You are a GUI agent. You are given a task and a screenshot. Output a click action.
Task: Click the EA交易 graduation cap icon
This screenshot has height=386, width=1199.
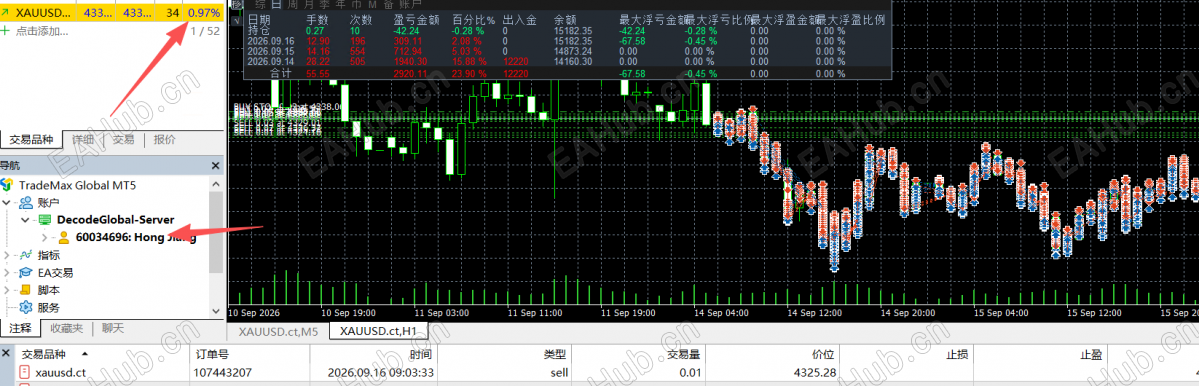[25, 273]
